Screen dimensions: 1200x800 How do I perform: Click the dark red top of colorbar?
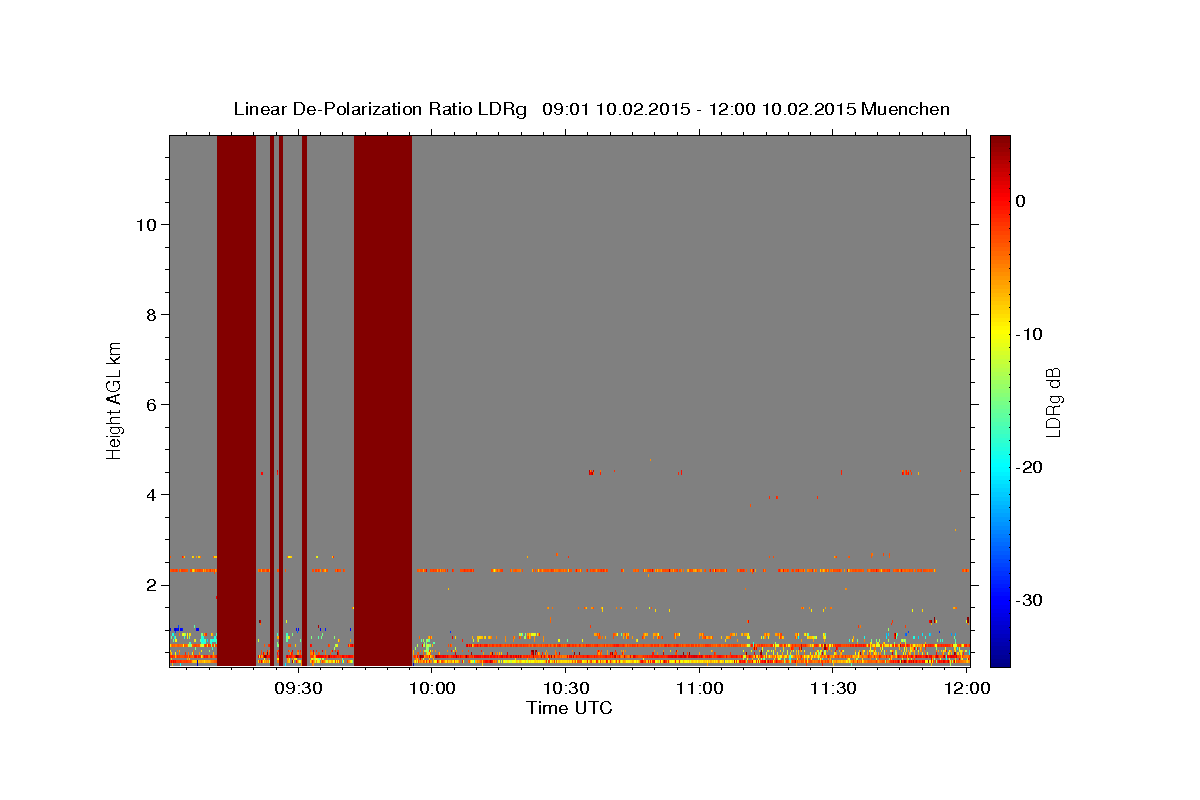(1000, 145)
